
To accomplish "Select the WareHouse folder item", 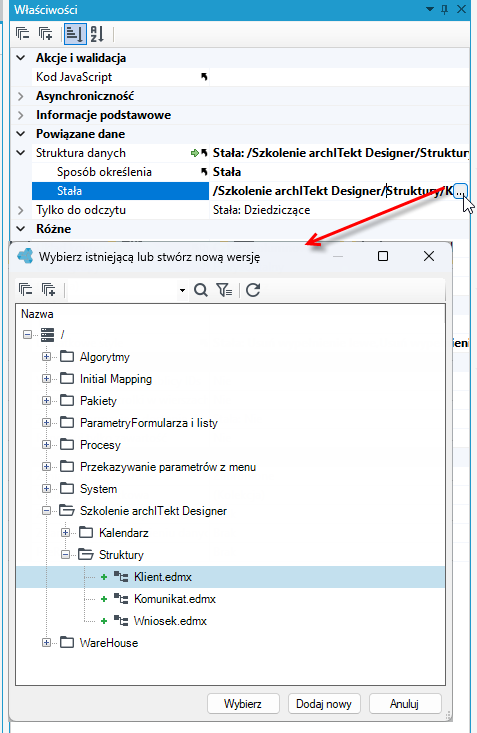I will coord(109,643).
